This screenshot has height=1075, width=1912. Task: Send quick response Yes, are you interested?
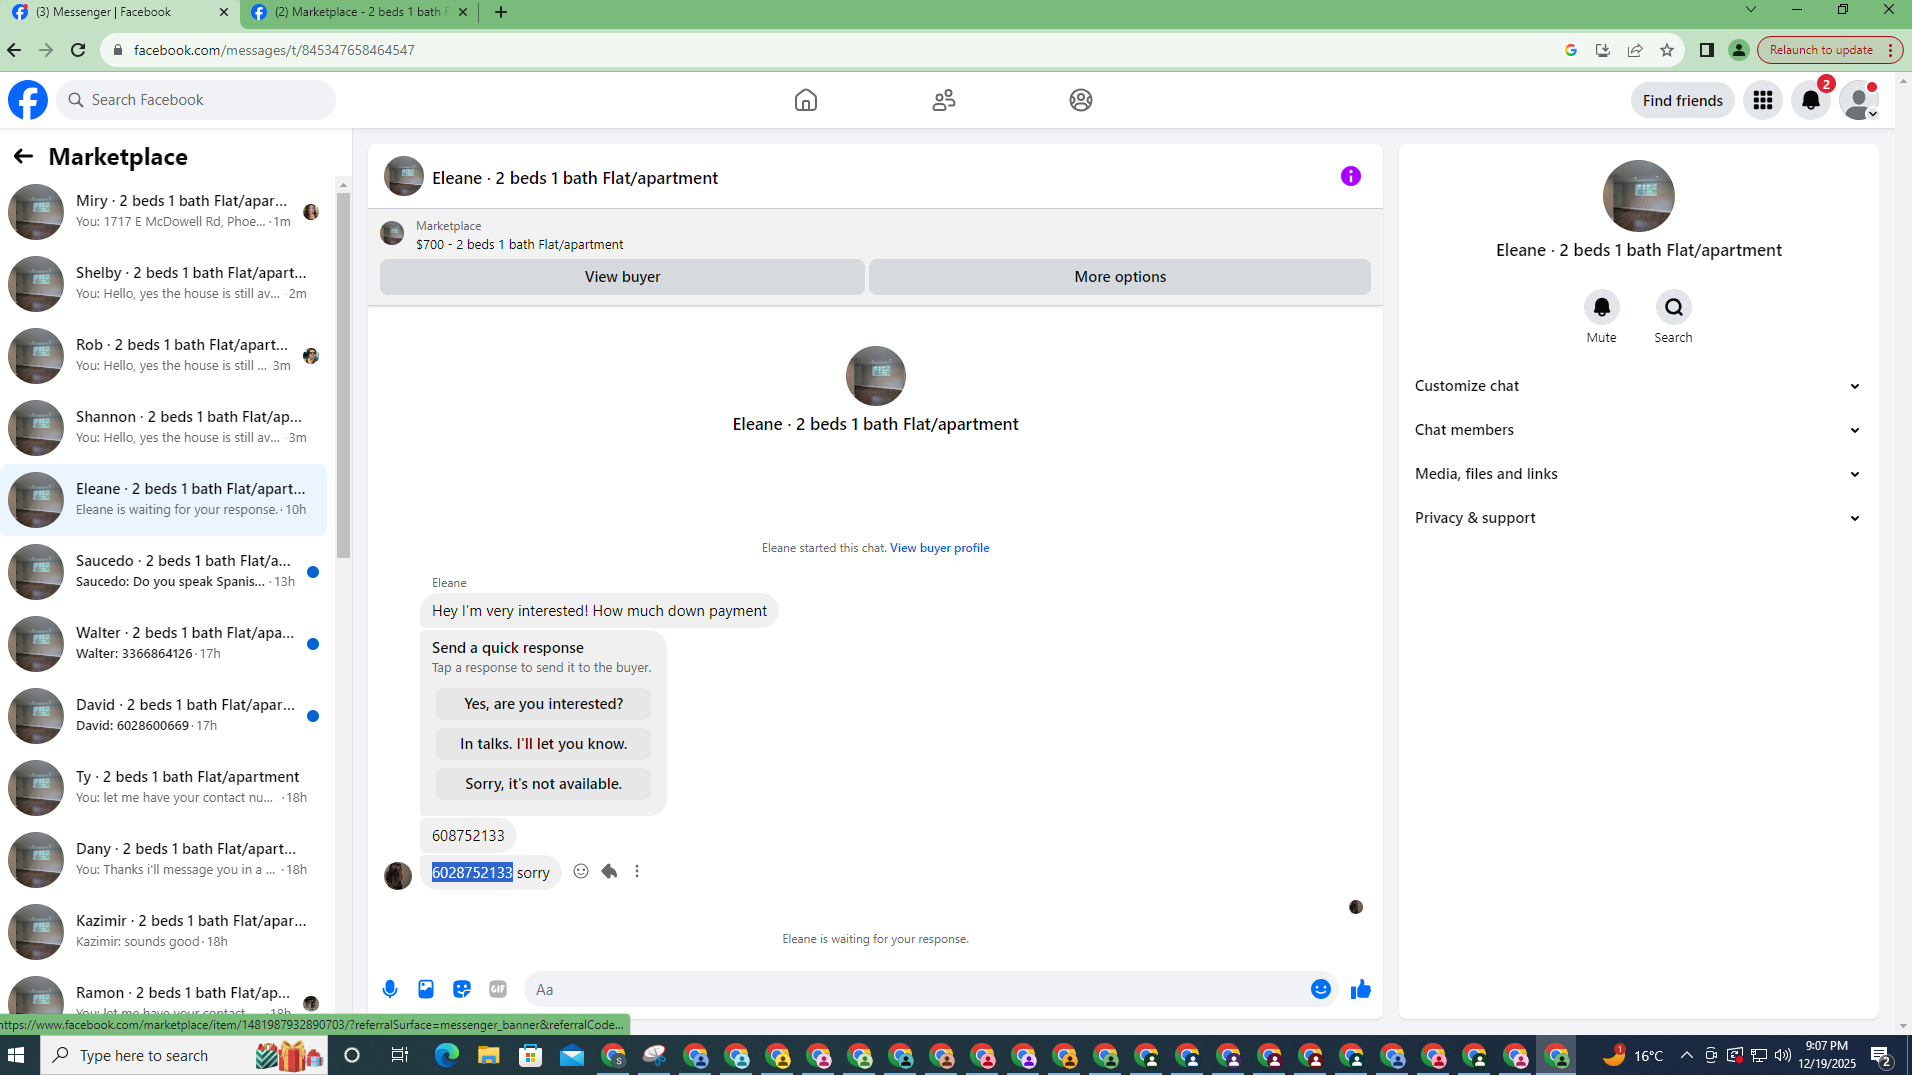(543, 704)
